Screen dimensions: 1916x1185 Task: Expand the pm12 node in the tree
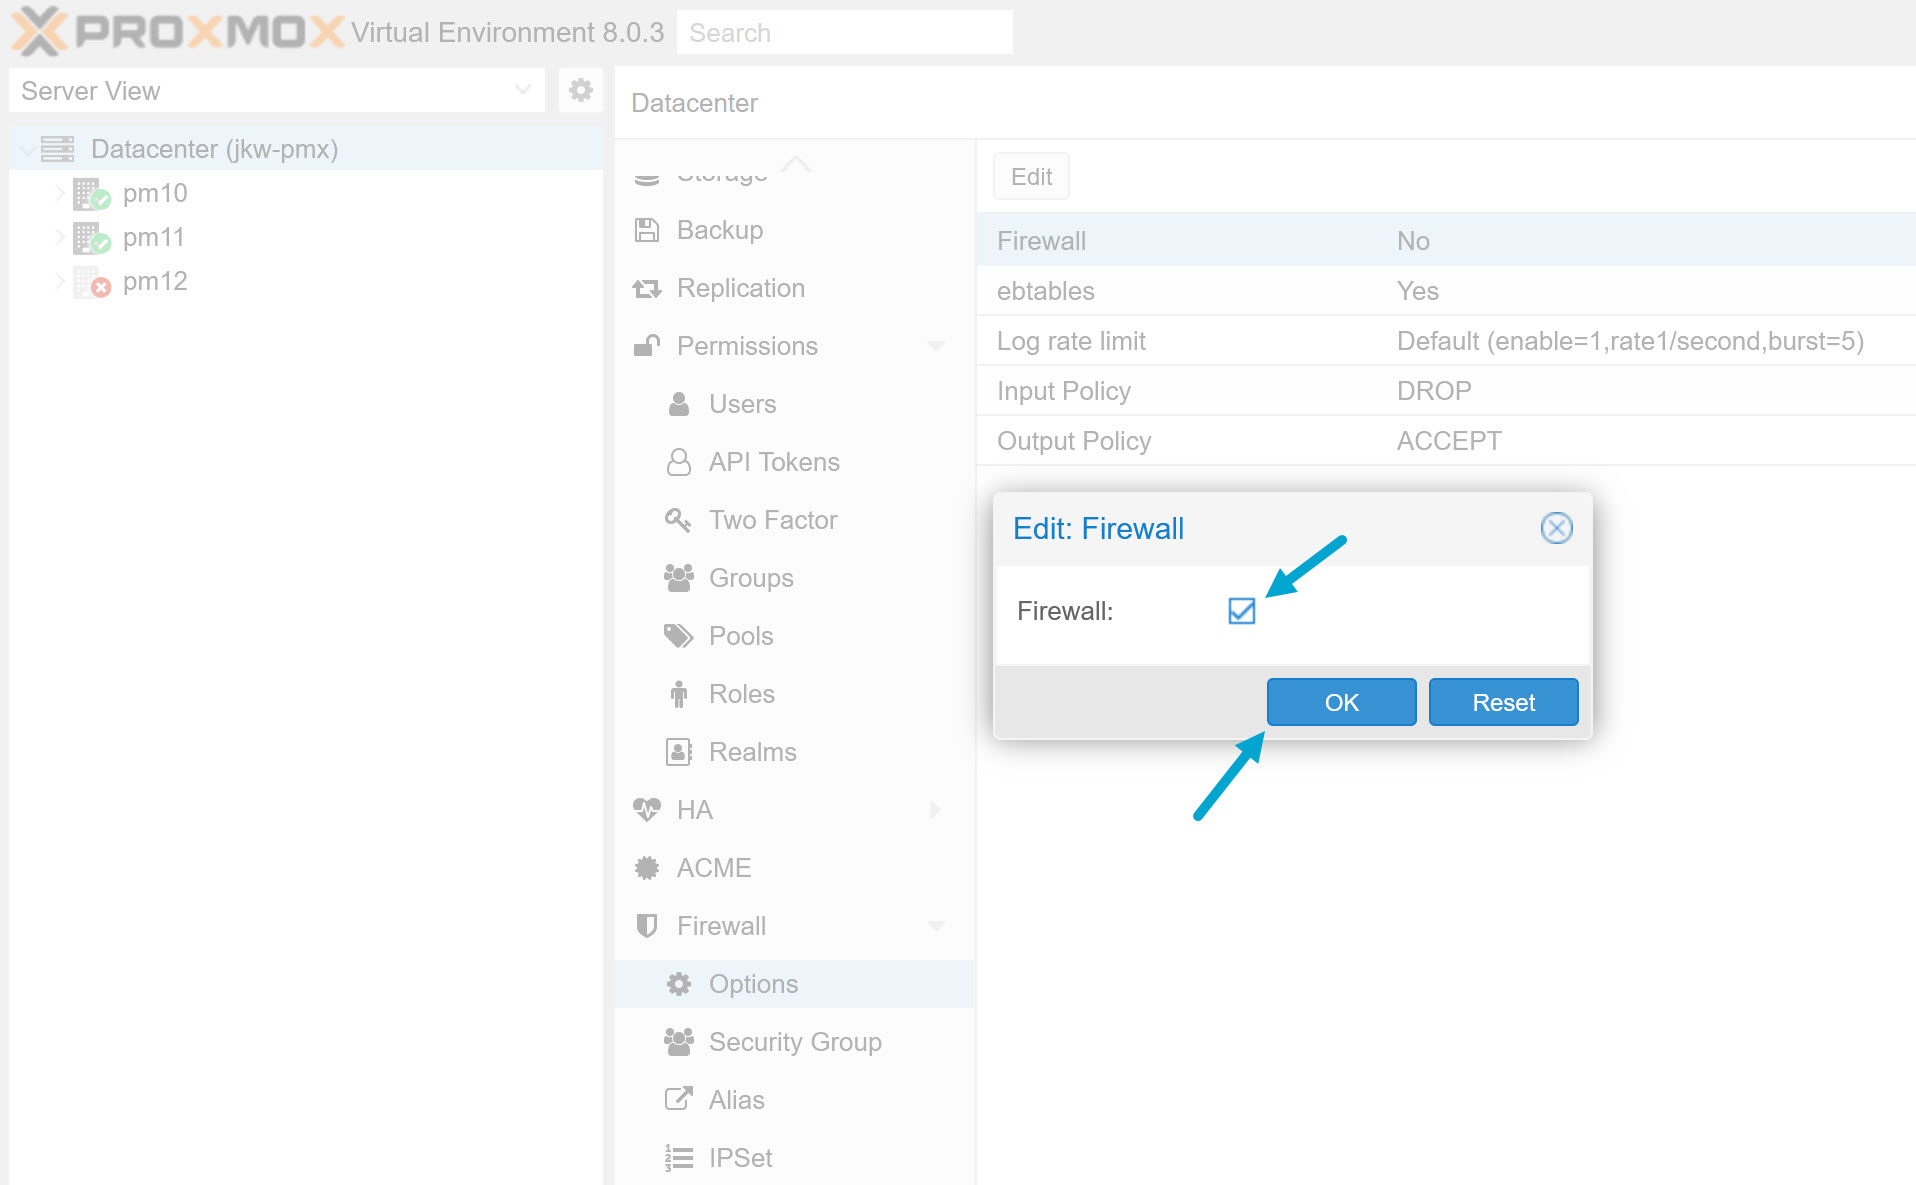(x=59, y=281)
